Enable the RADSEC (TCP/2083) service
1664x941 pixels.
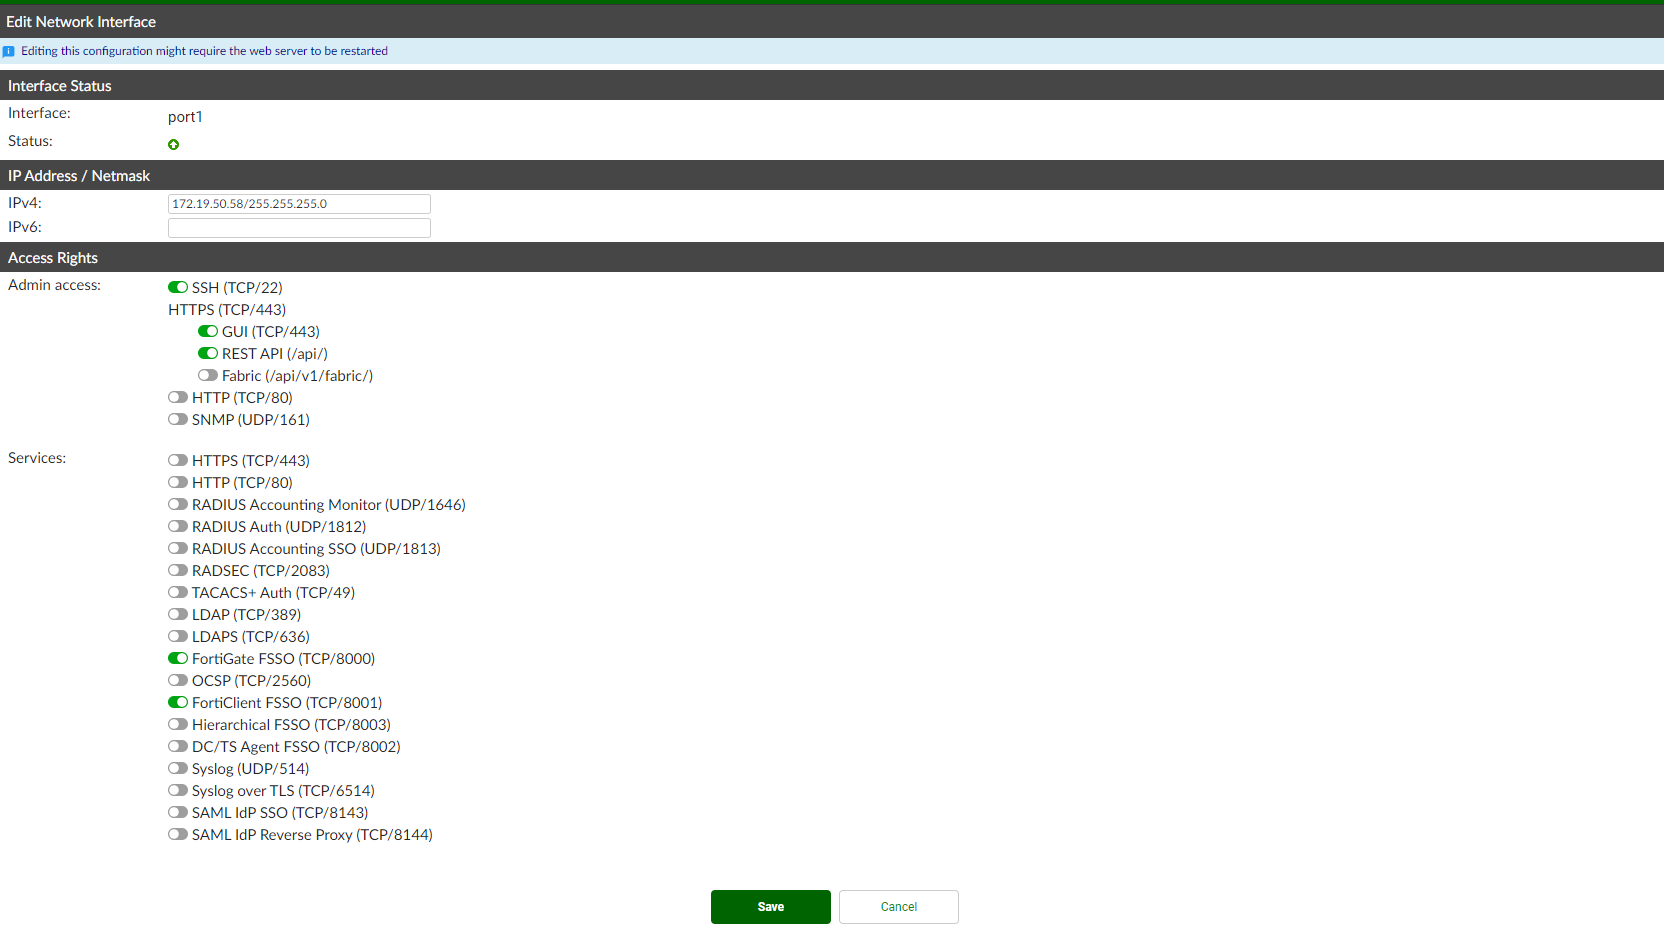pyautogui.click(x=178, y=570)
